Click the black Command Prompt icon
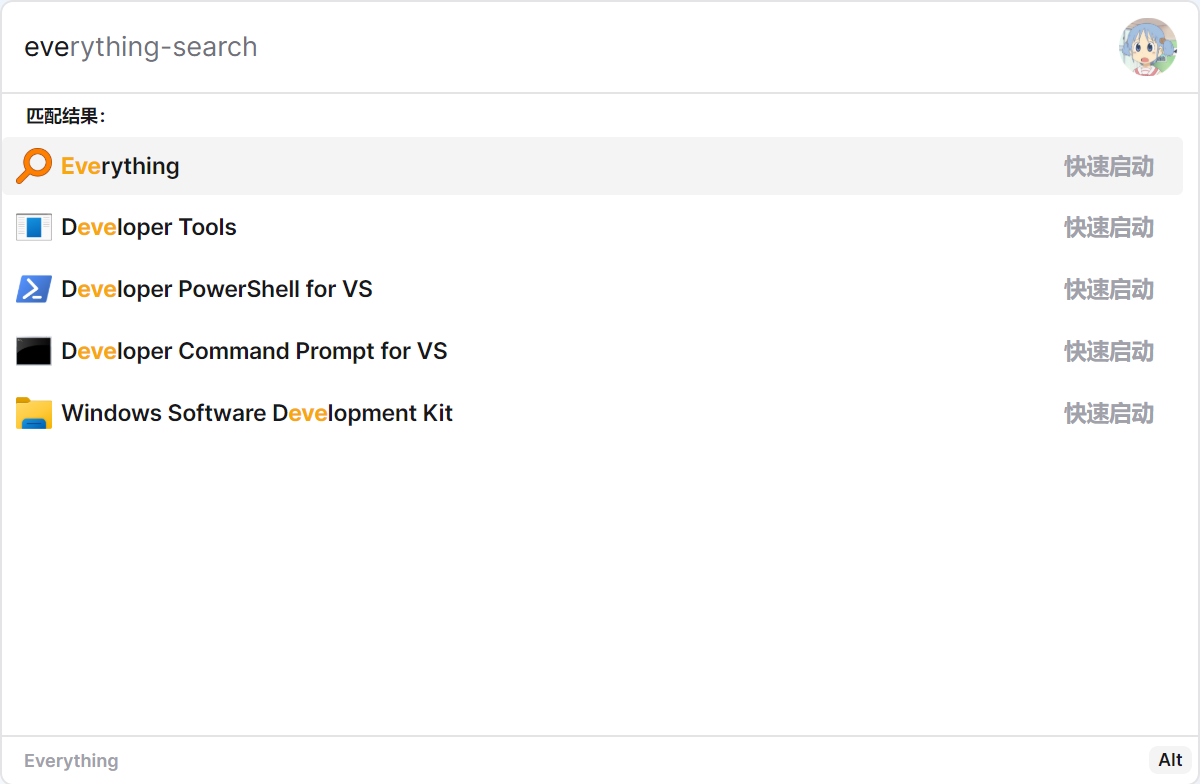This screenshot has width=1200, height=784. point(34,352)
